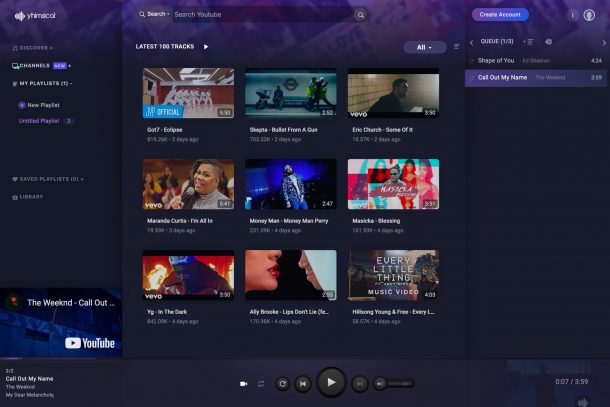Clear the queue icon

pos(549,42)
